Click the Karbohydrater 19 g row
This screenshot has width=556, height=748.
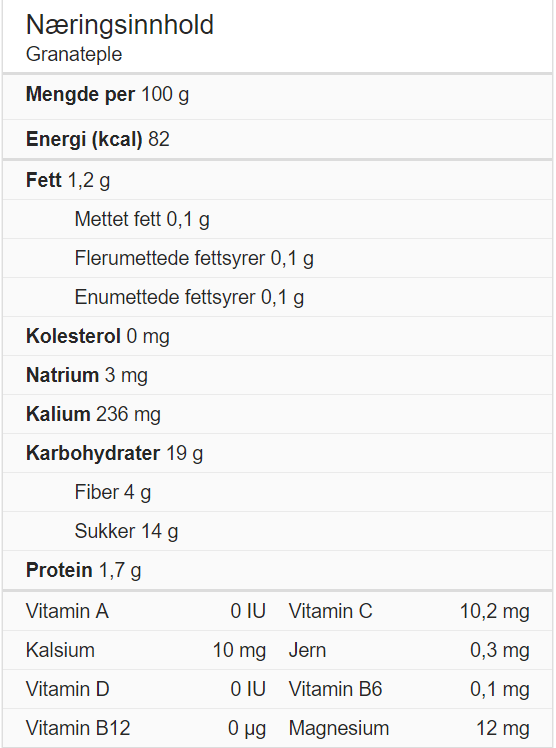(278, 453)
